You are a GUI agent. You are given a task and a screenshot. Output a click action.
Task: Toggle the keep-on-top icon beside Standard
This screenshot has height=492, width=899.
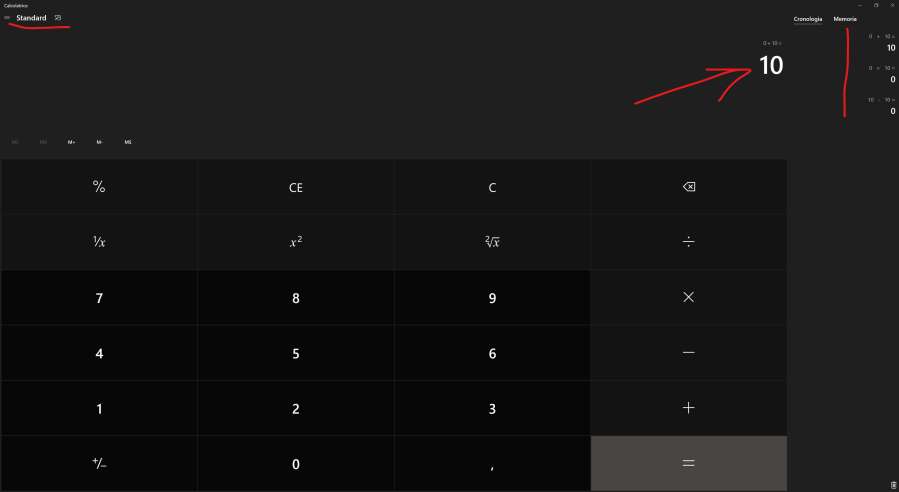[x=57, y=18]
